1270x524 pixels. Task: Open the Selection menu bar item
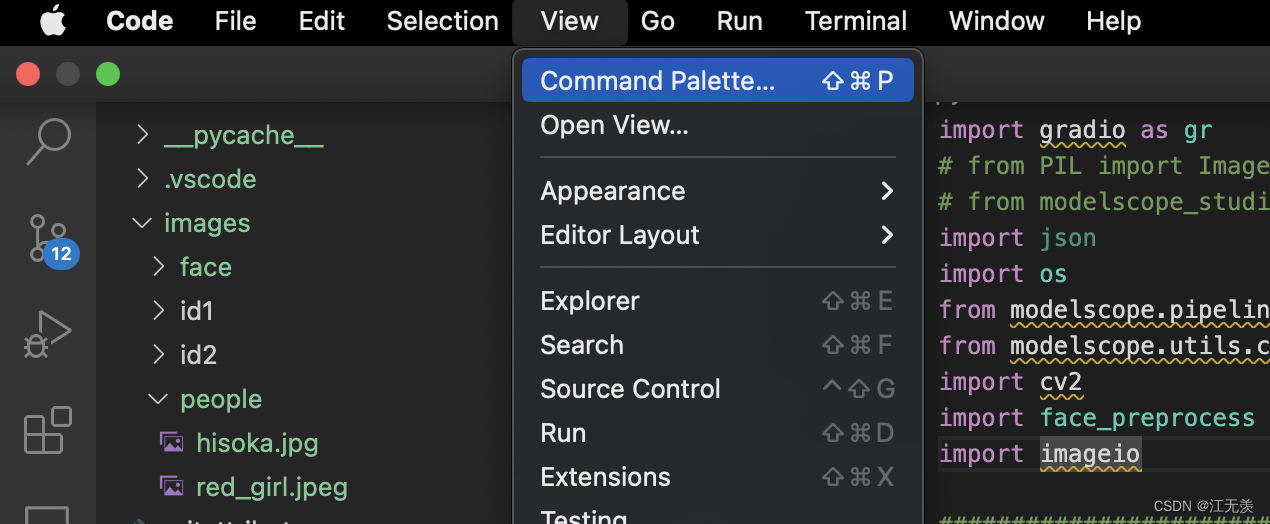[x=442, y=21]
